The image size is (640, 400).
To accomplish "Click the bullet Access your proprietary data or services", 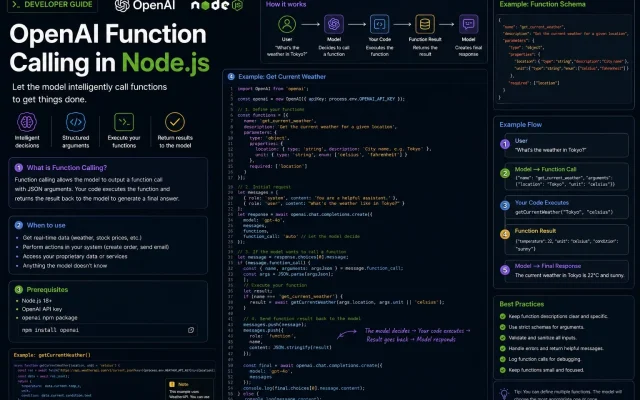I will pyautogui.click(x=75, y=256).
